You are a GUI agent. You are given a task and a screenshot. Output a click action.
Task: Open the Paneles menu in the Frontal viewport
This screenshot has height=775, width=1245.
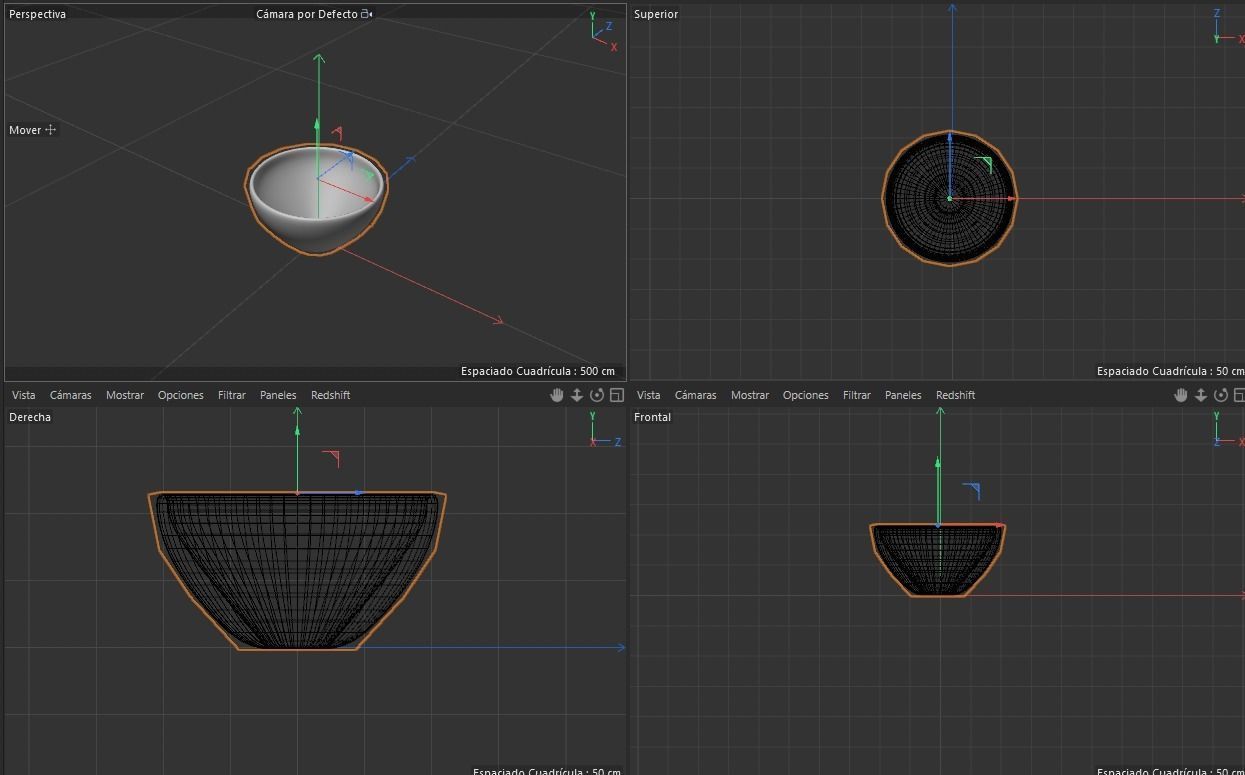[x=903, y=395]
